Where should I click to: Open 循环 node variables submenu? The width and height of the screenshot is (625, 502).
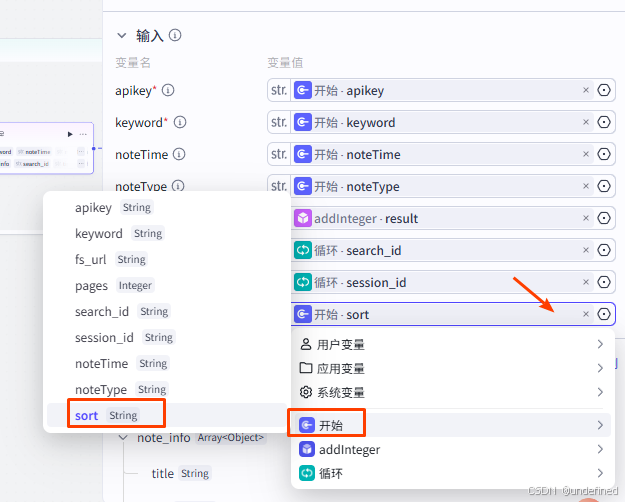point(452,473)
